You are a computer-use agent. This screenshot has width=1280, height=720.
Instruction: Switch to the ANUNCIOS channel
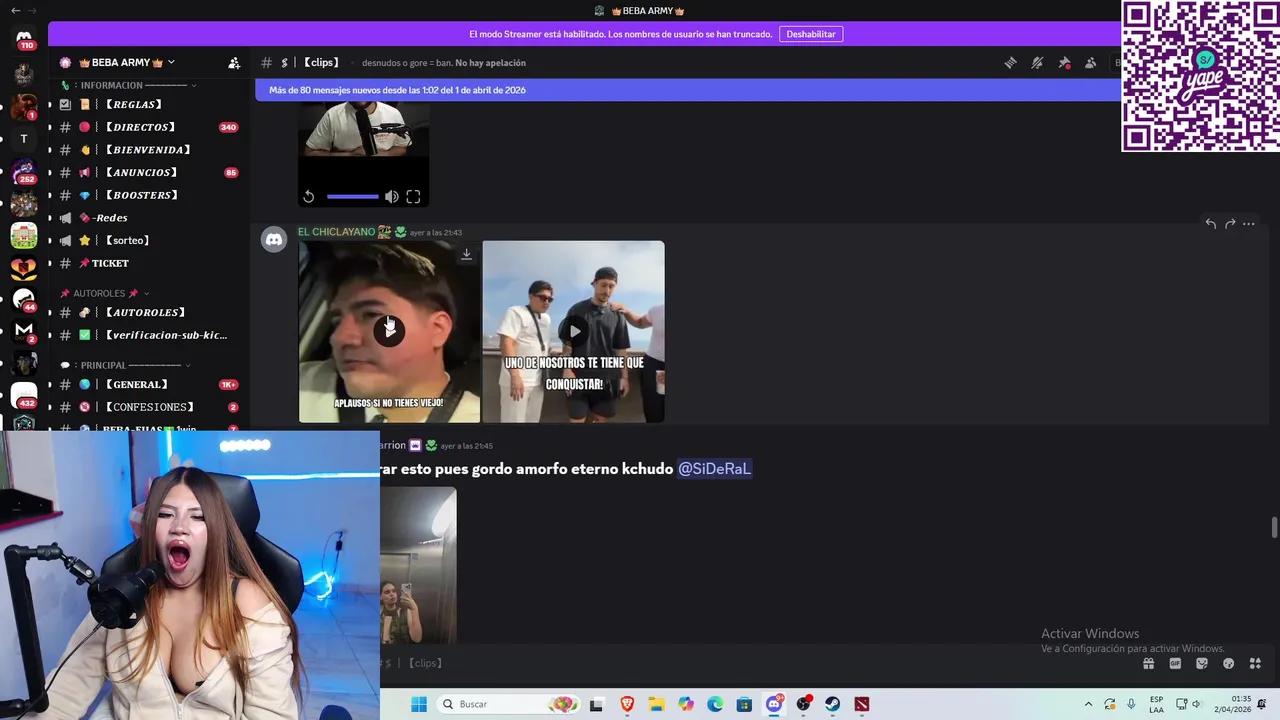click(141, 172)
